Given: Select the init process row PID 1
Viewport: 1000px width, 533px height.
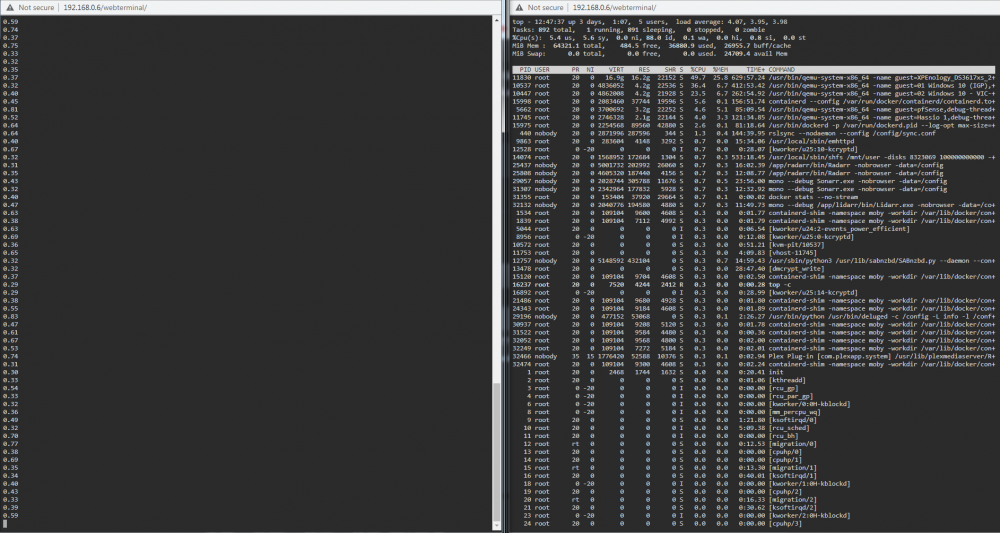Looking at the screenshot, I should pyautogui.click(x=753, y=372).
